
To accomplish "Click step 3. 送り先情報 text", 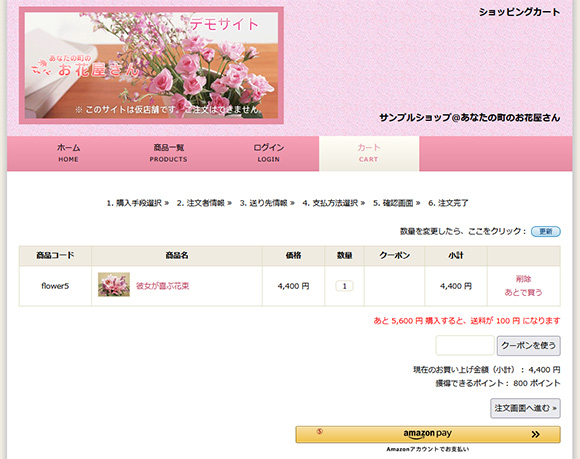I will [x=263, y=203].
